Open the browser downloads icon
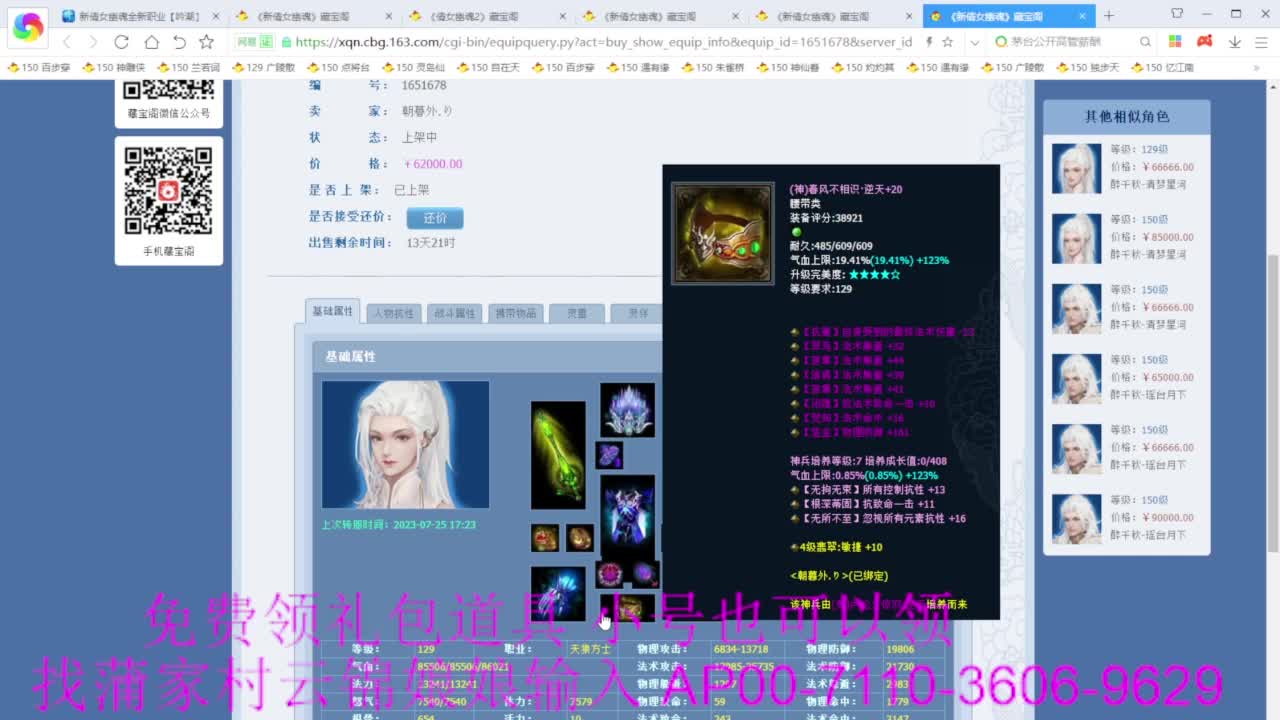 [x=1235, y=42]
